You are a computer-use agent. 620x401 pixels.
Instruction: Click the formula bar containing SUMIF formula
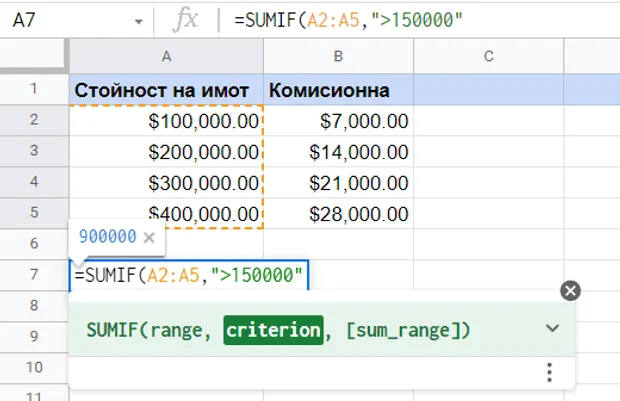(x=425, y=19)
